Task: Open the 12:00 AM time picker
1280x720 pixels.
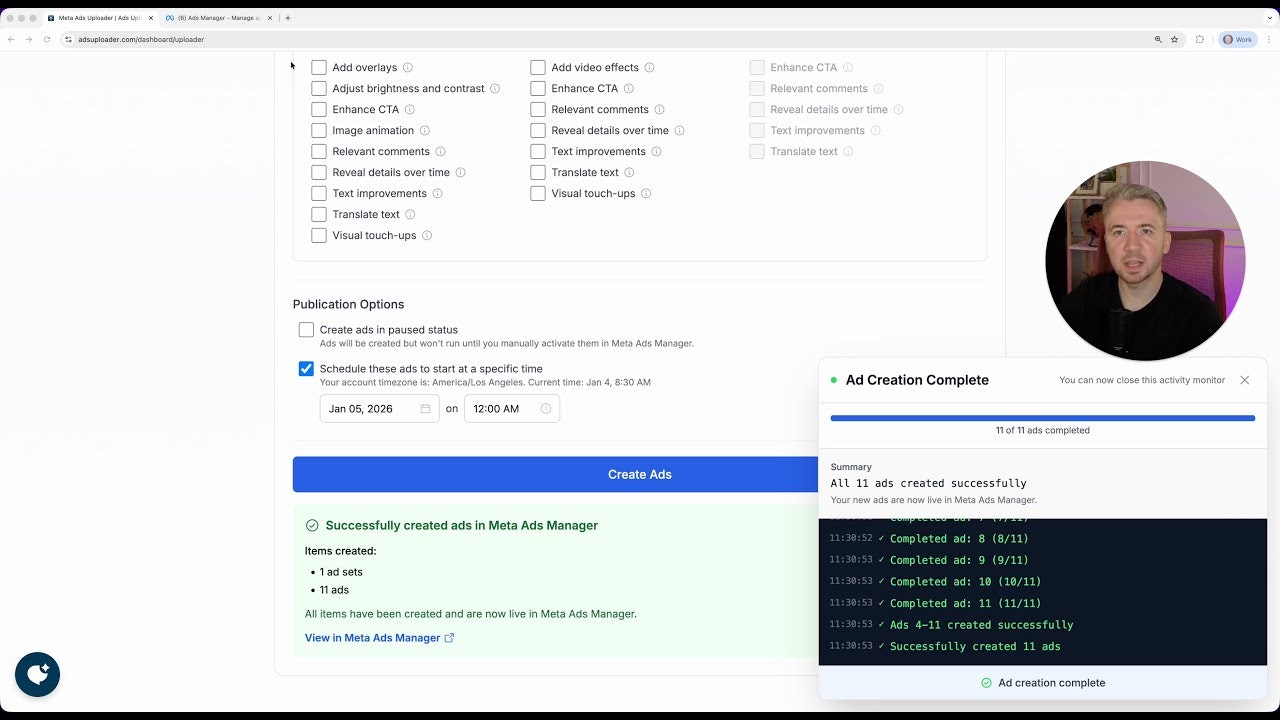Action: [x=512, y=409]
